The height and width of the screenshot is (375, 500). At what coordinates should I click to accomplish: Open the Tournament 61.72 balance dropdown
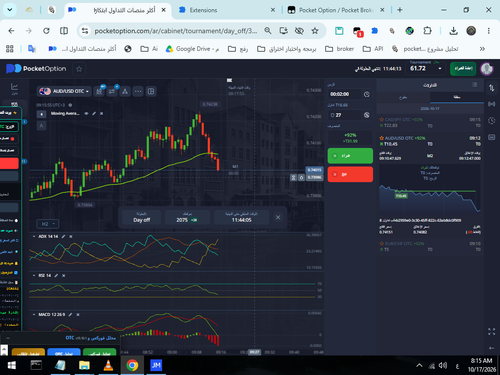point(426,68)
